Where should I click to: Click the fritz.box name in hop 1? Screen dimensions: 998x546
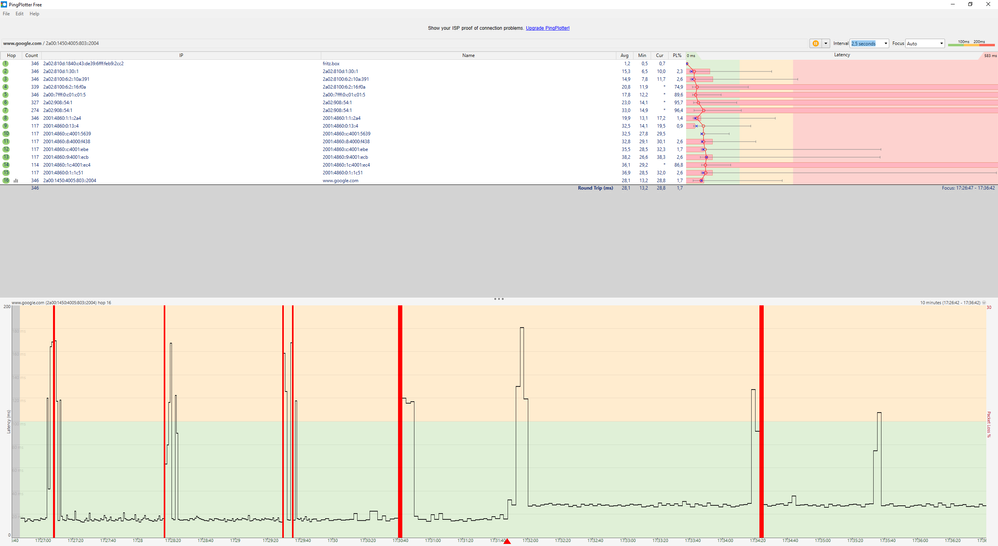[x=331, y=64]
